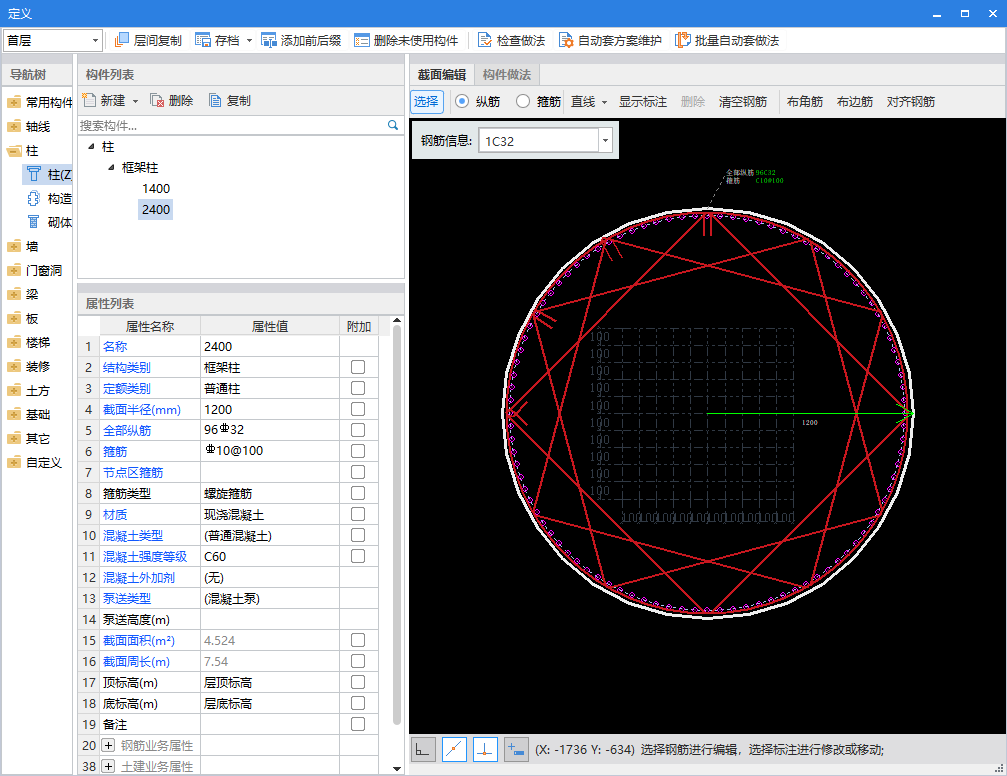Expand the 土建业务属性 group
The height and width of the screenshot is (776, 1007).
click(109, 766)
